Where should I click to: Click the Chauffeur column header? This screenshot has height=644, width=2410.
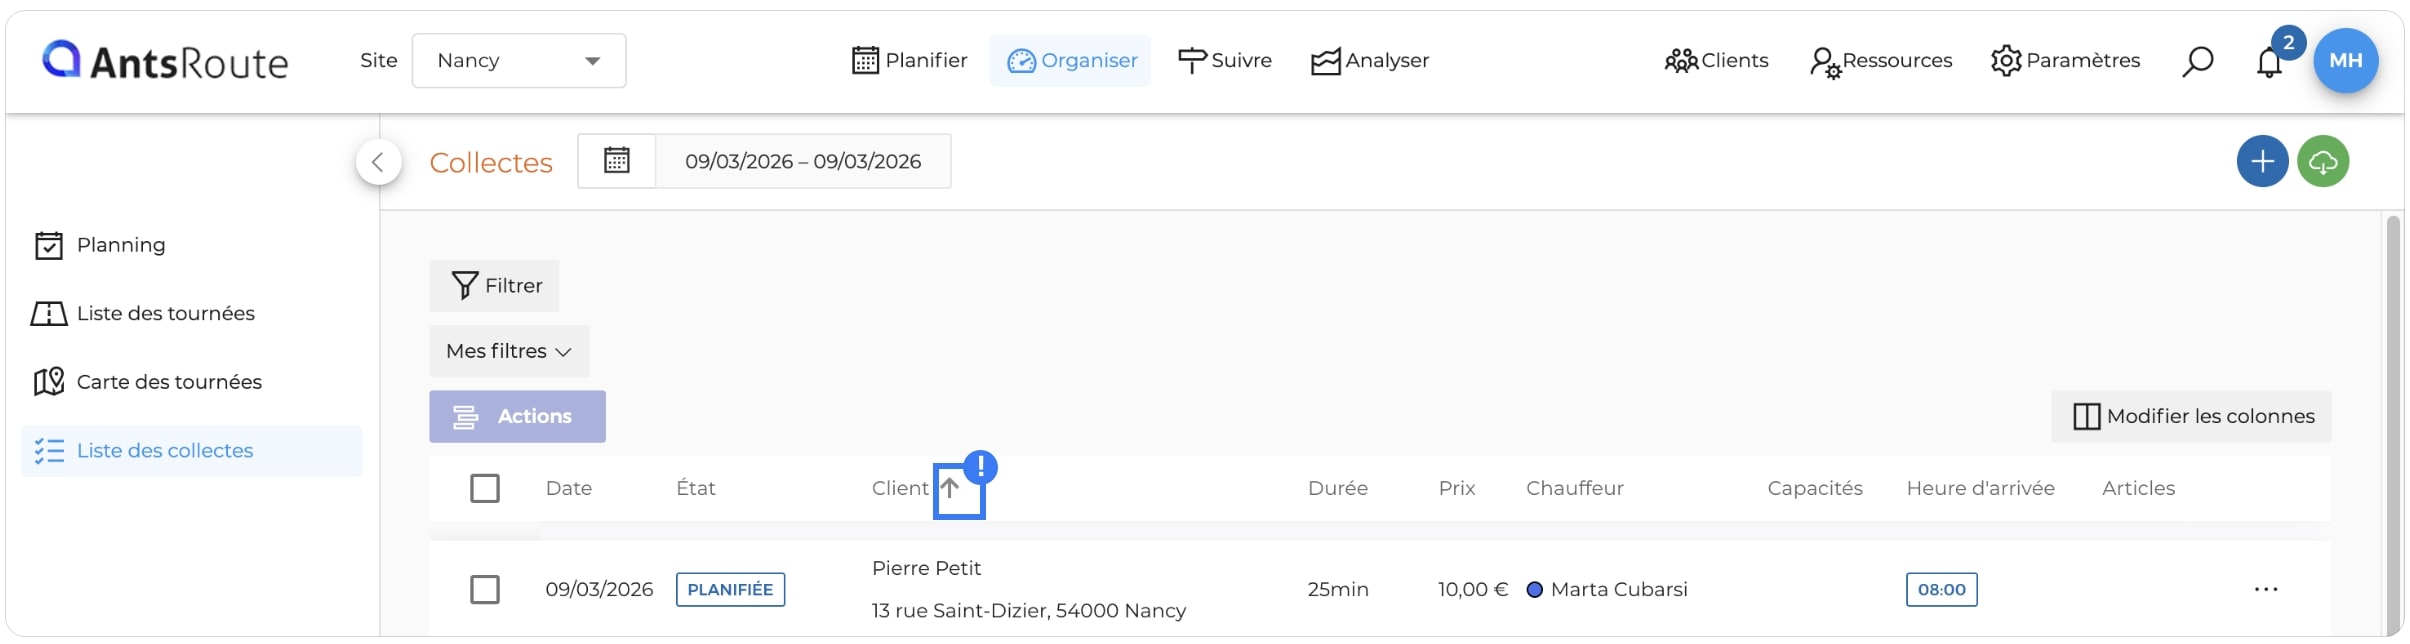click(1575, 488)
